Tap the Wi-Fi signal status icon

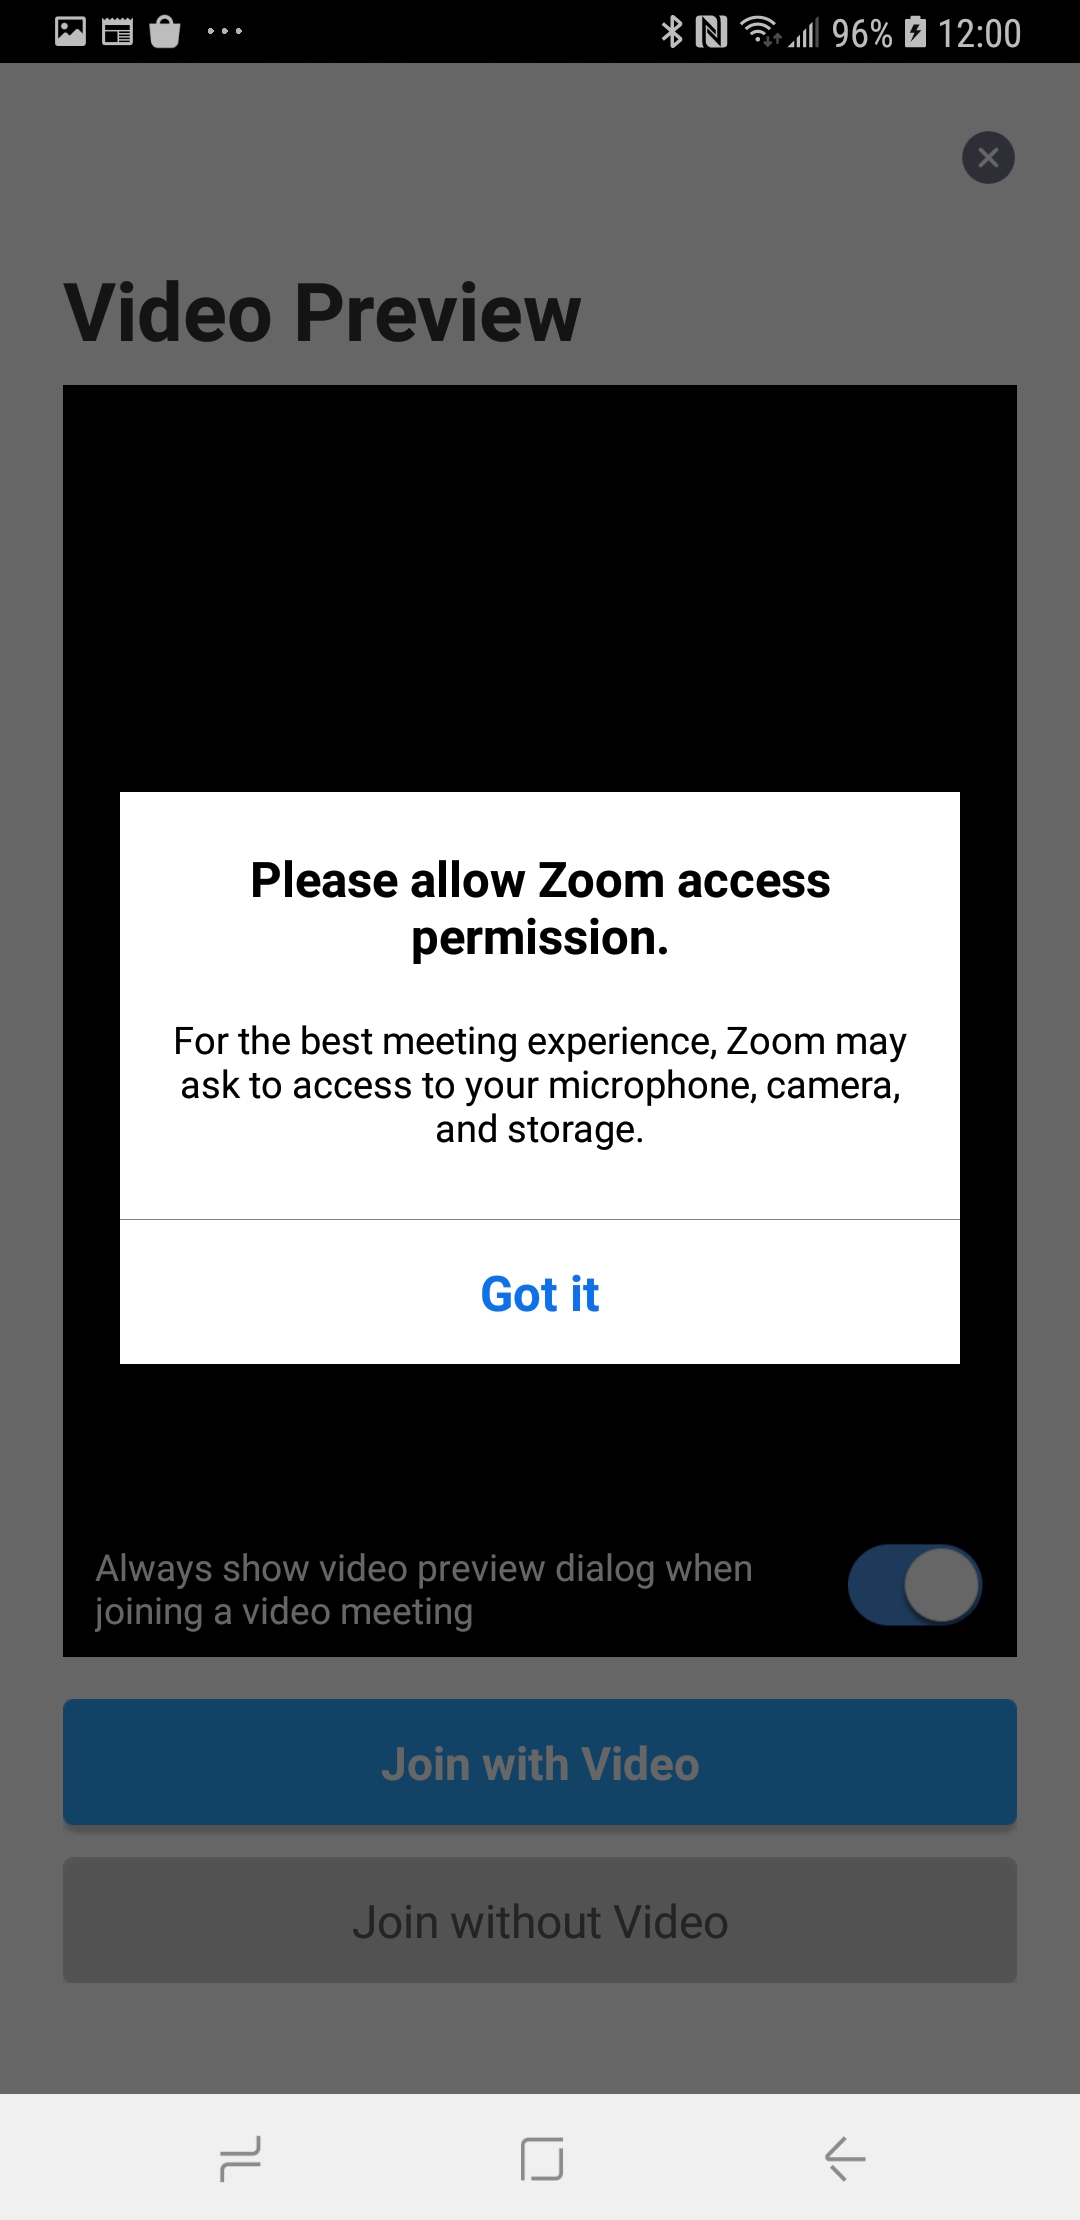click(760, 32)
